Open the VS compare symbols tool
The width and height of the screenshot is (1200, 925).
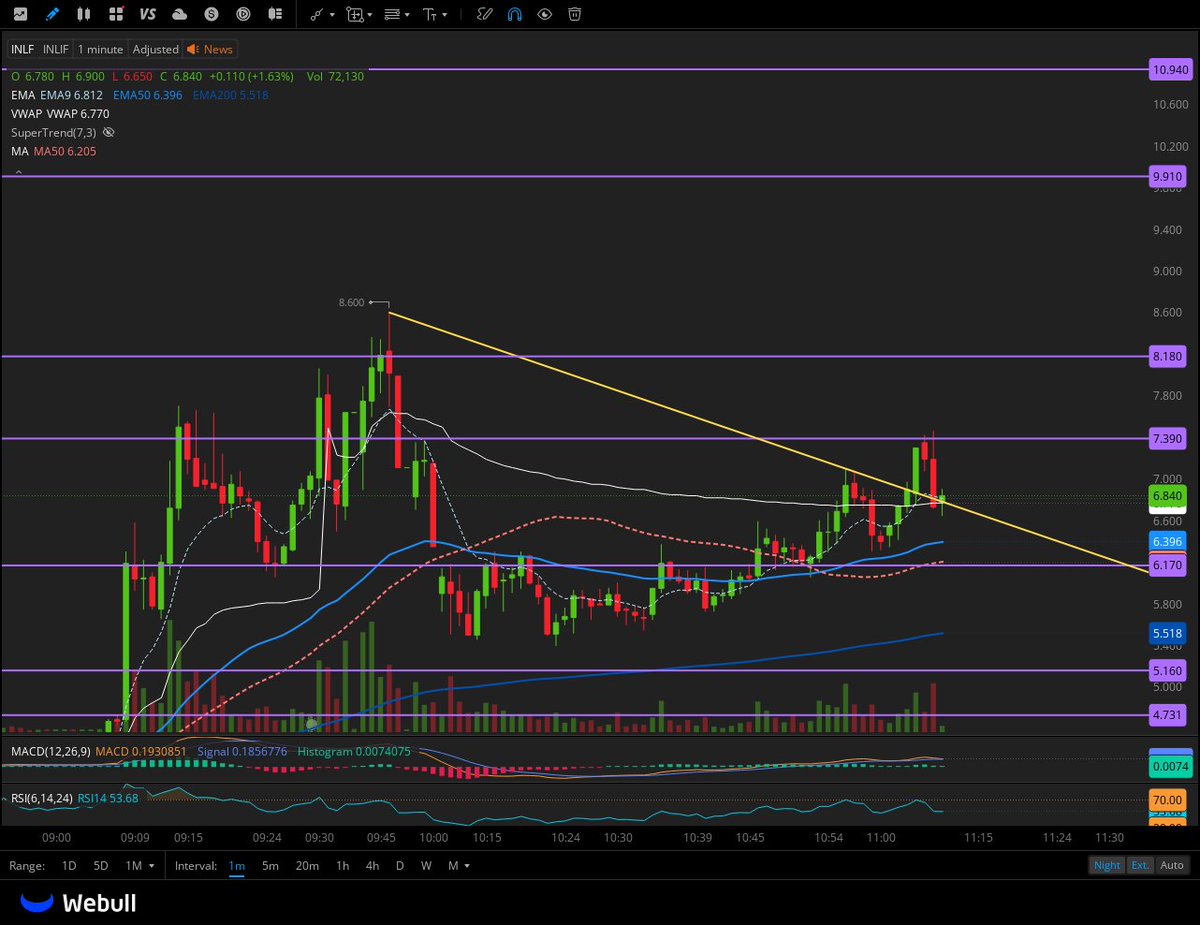click(x=148, y=14)
